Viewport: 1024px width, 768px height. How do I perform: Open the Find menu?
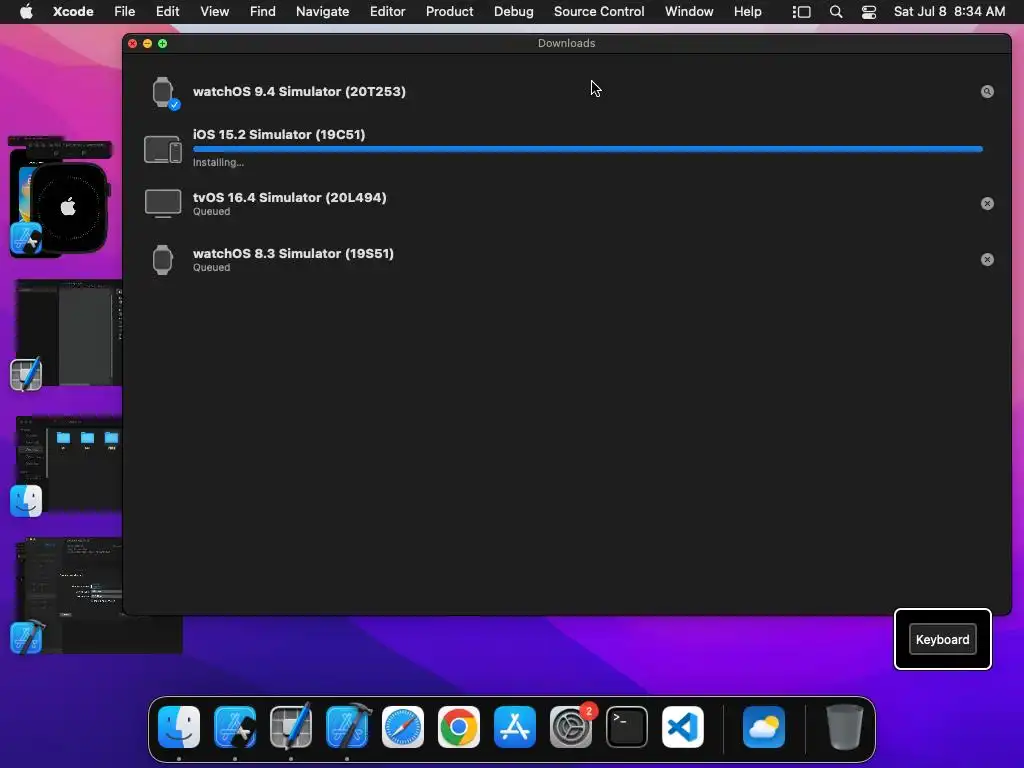click(x=263, y=12)
